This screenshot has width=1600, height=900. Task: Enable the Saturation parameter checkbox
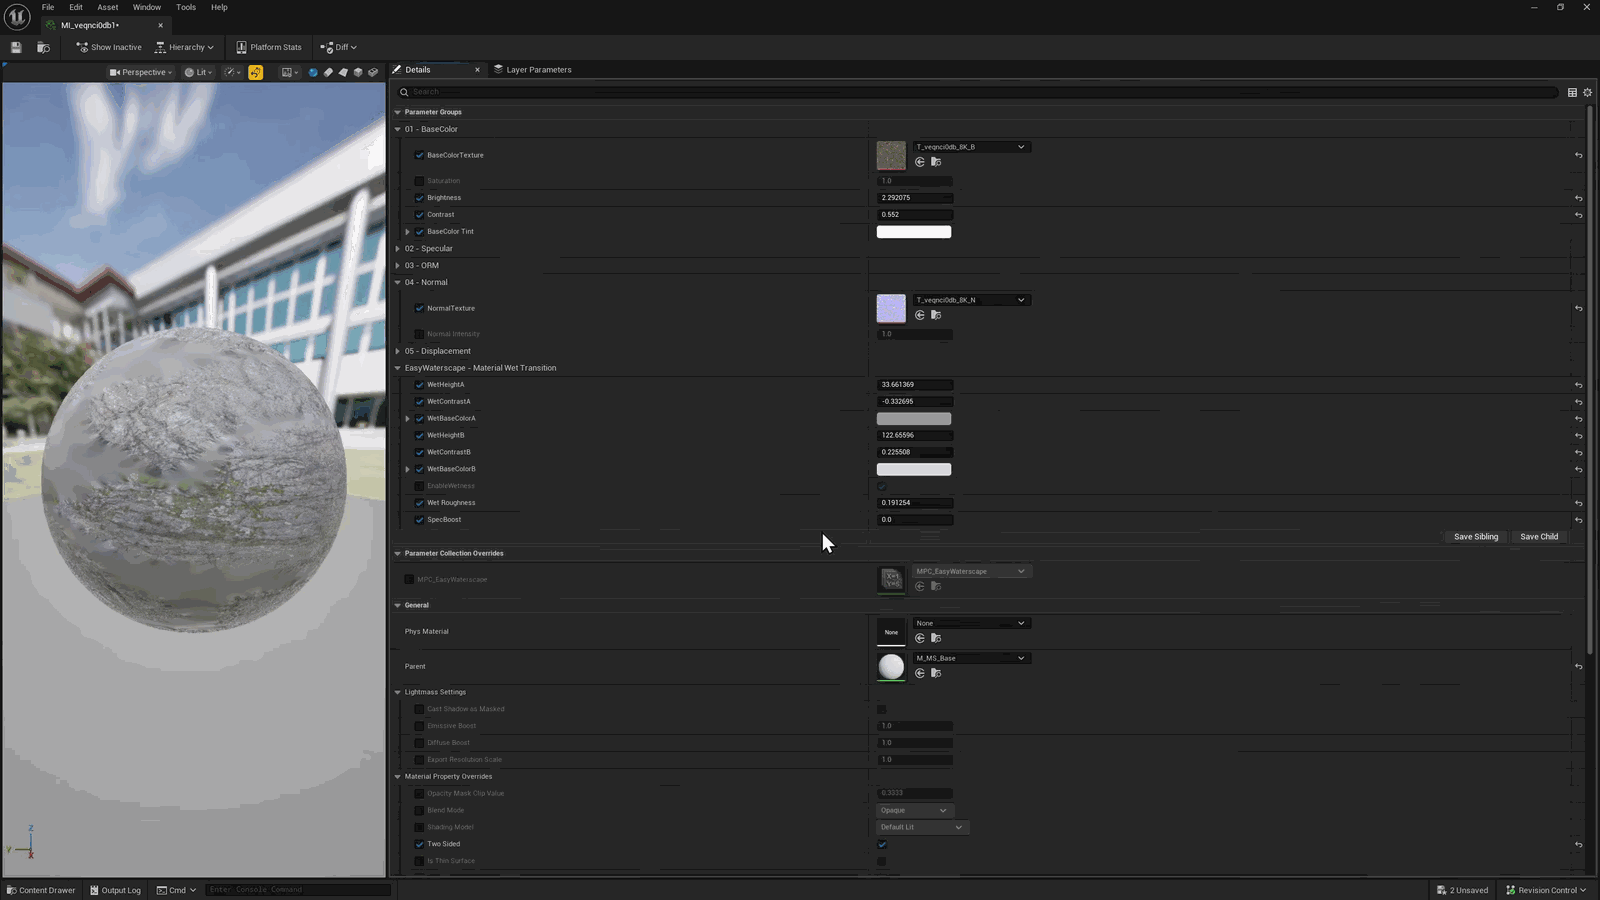[419, 181]
